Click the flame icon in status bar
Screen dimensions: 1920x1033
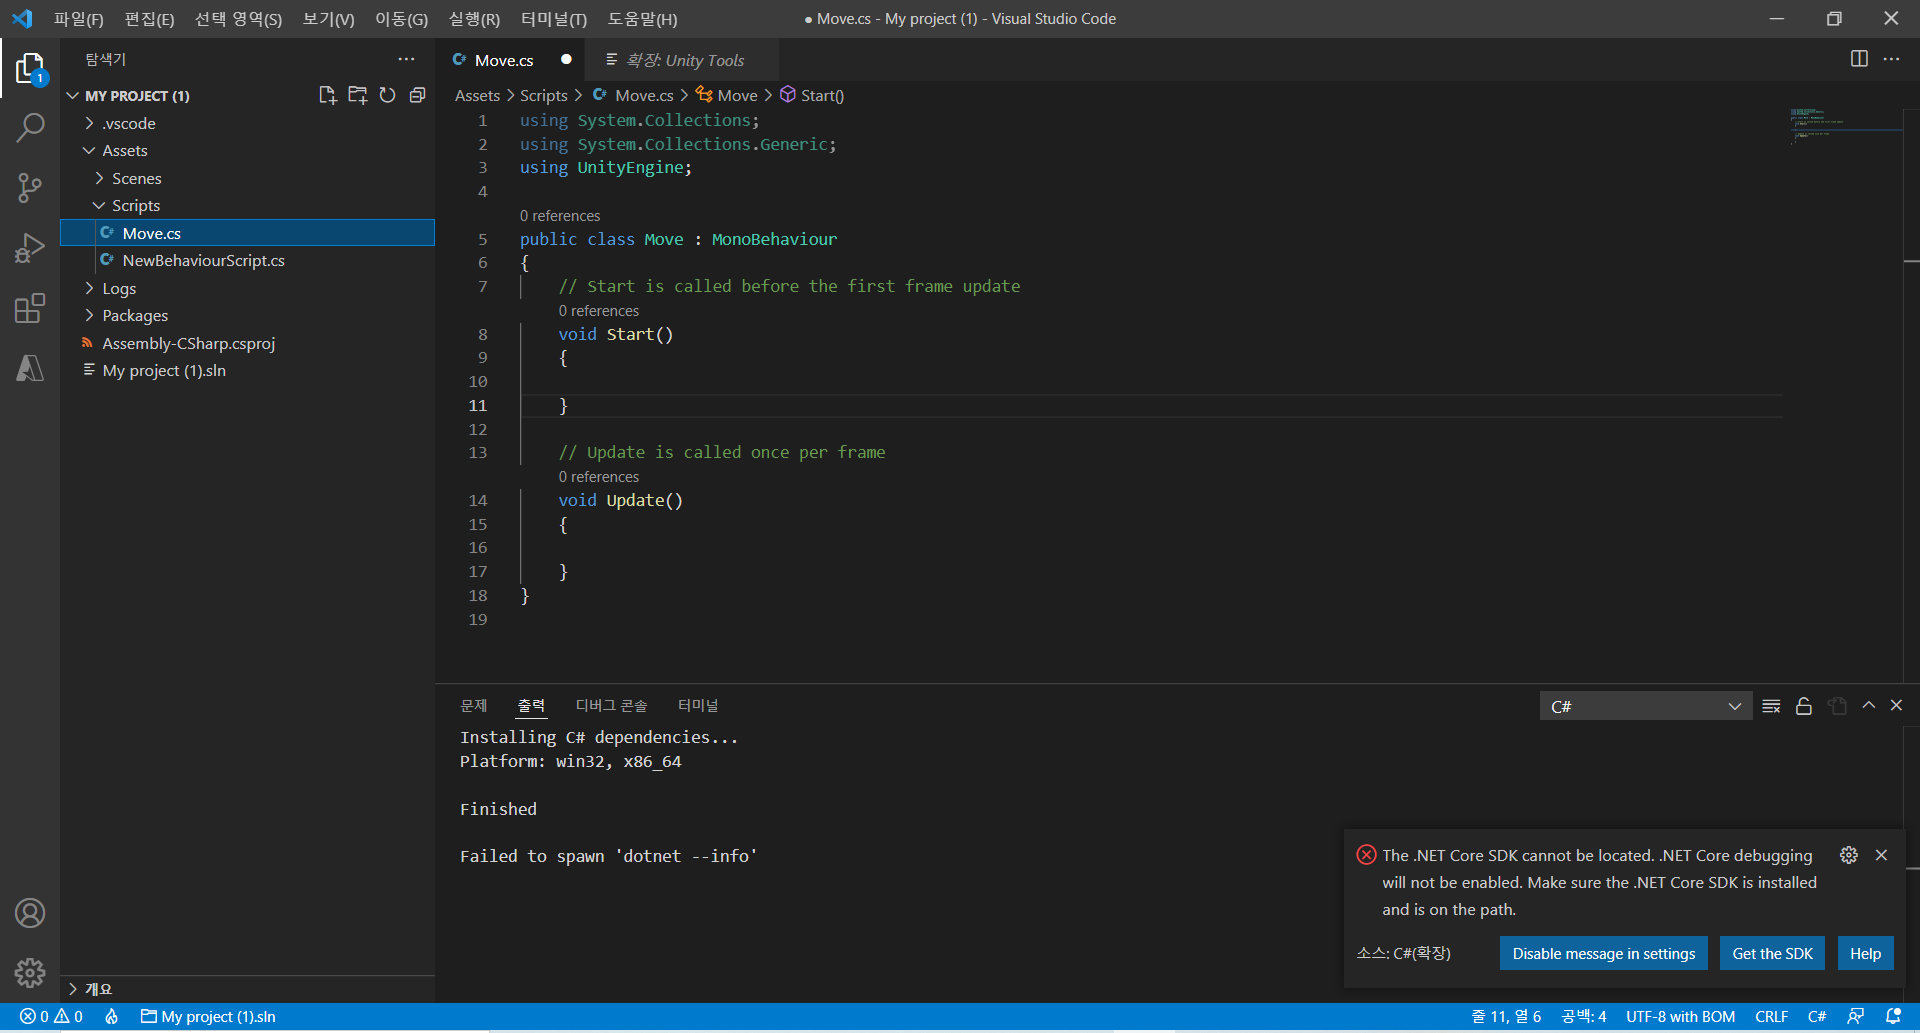pyautogui.click(x=112, y=1017)
